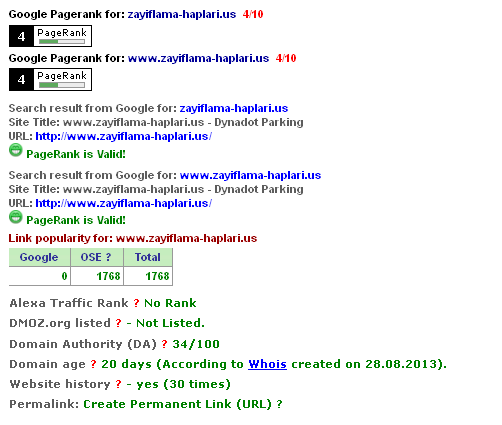Screen dimensions: 502x425
Task: Click the second green smiley icon
Action: point(15,217)
